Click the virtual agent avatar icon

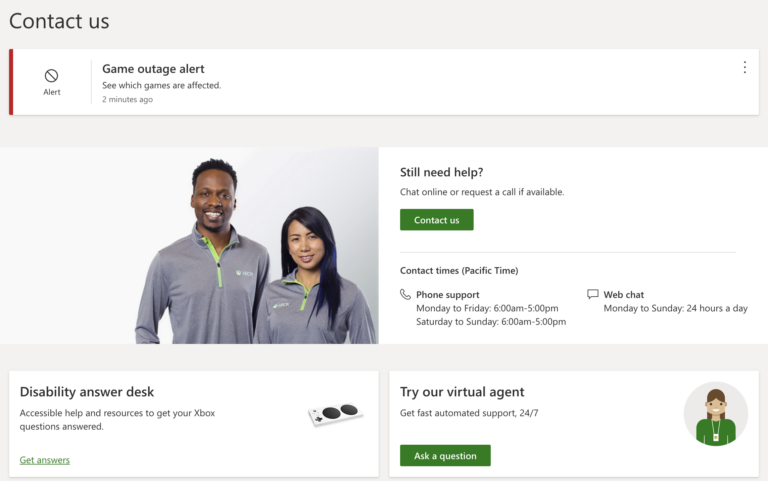point(715,414)
